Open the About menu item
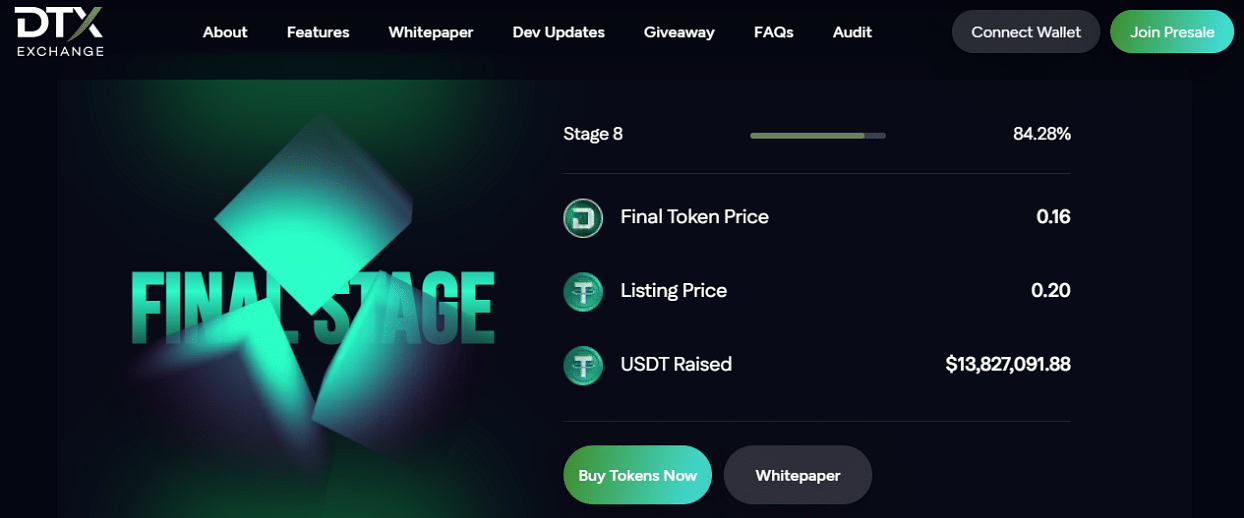This screenshot has height=518, width=1244. [225, 32]
